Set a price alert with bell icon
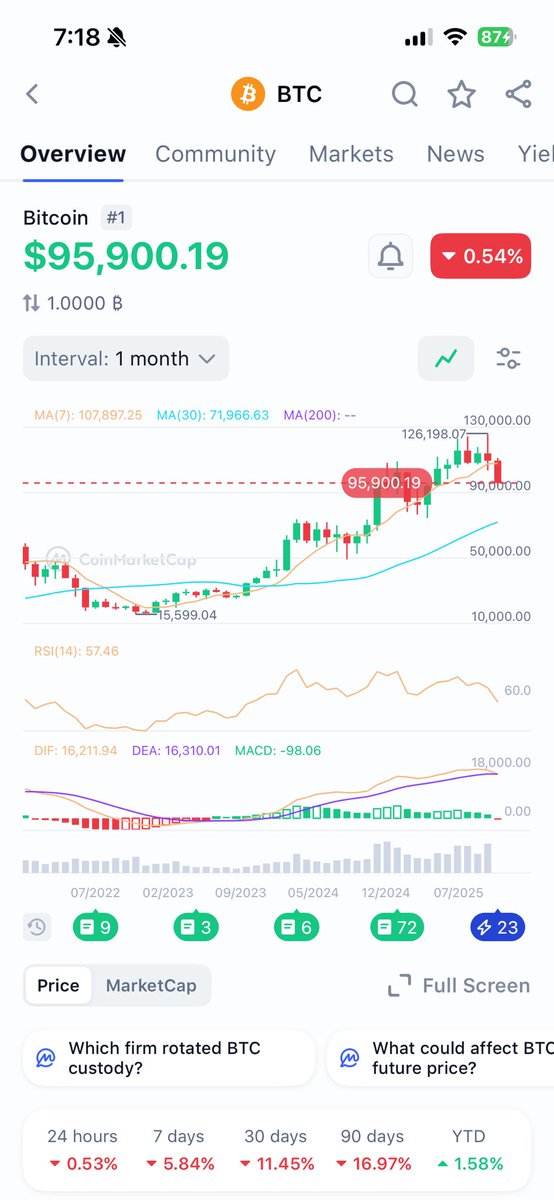 coord(391,256)
